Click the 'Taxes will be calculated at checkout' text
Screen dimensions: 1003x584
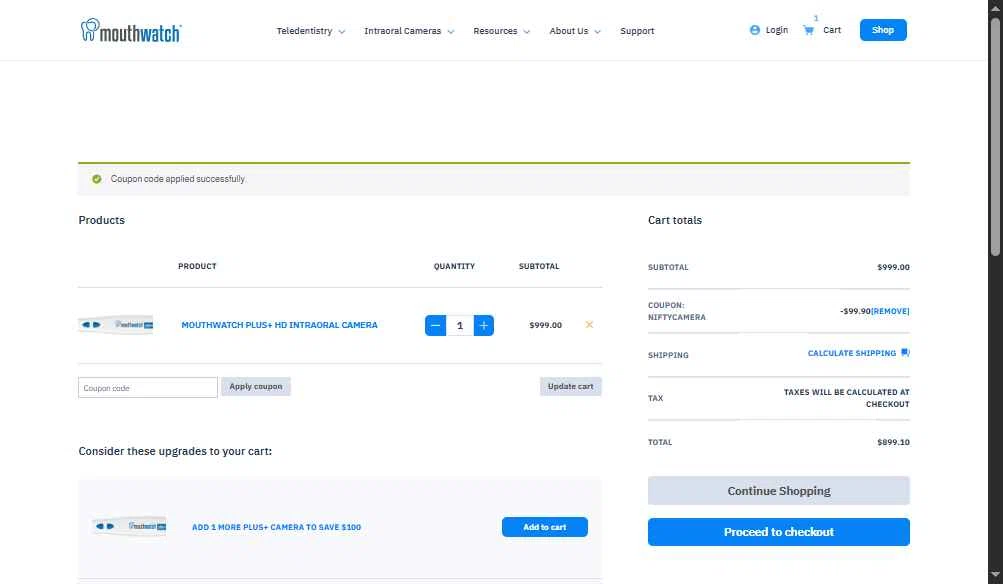[x=846, y=398]
